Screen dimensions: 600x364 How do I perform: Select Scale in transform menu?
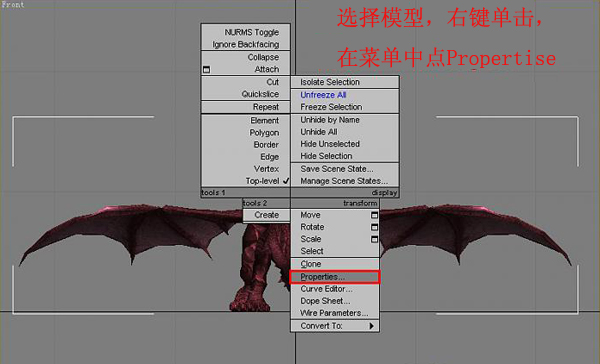310,239
